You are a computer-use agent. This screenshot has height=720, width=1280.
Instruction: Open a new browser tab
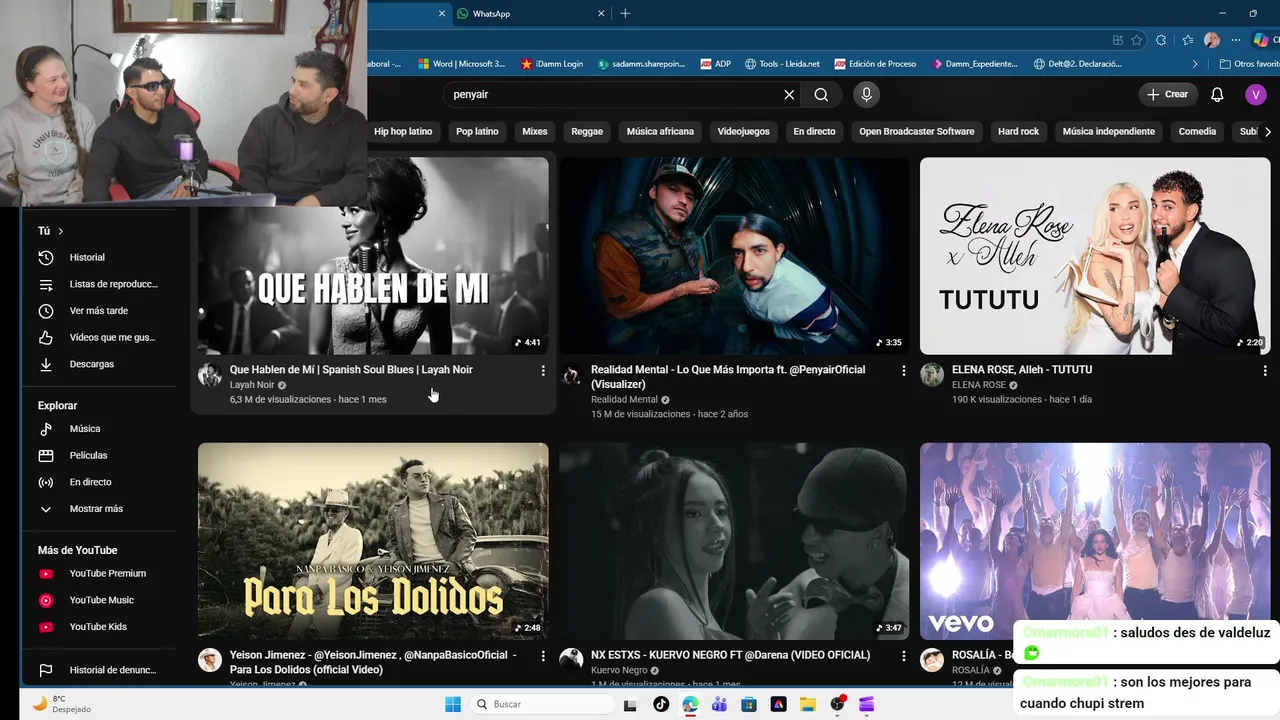coord(625,14)
